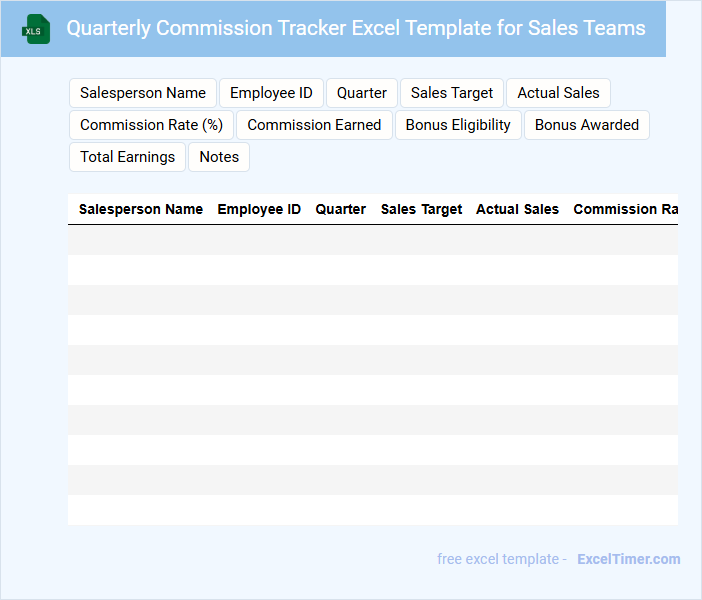Screen dimensions: 702x600
Task: Click the Salesperson Name column header
Action: (141, 209)
